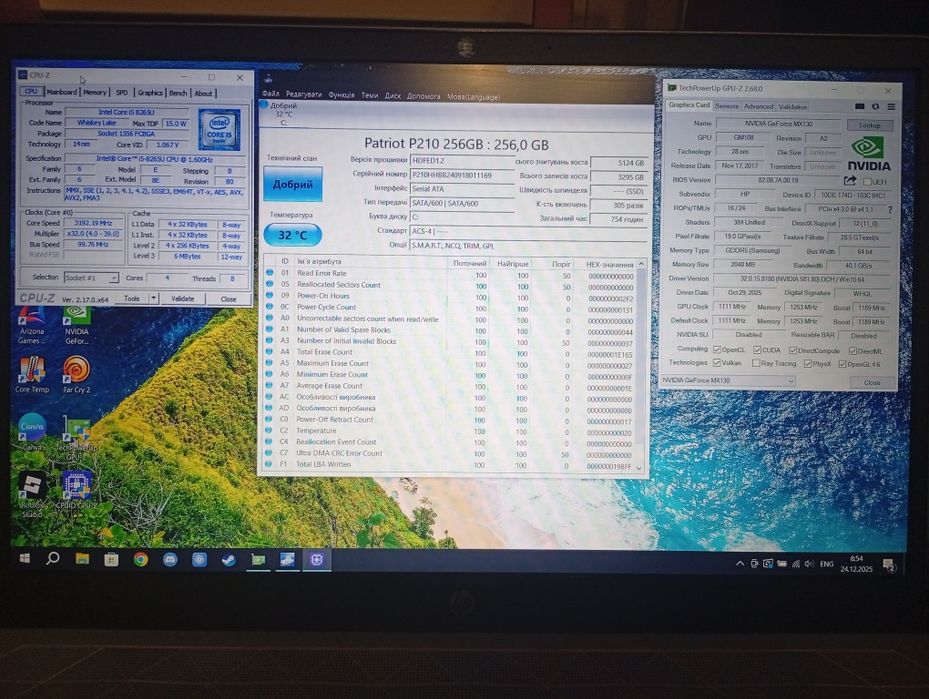Click the volume icon in the system tray
The width and height of the screenshot is (929, 699).
pyautogui.click(x=809, y=564)
